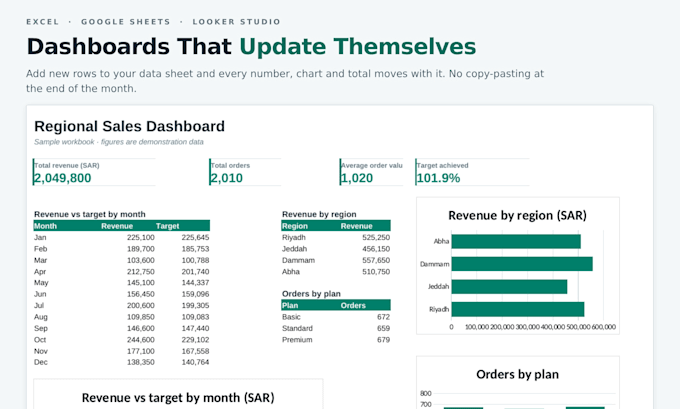The height and width of the screenshot is (409, 680).
Task: Click the 'Revenue' header in the region table
Action: pos(356,226)
